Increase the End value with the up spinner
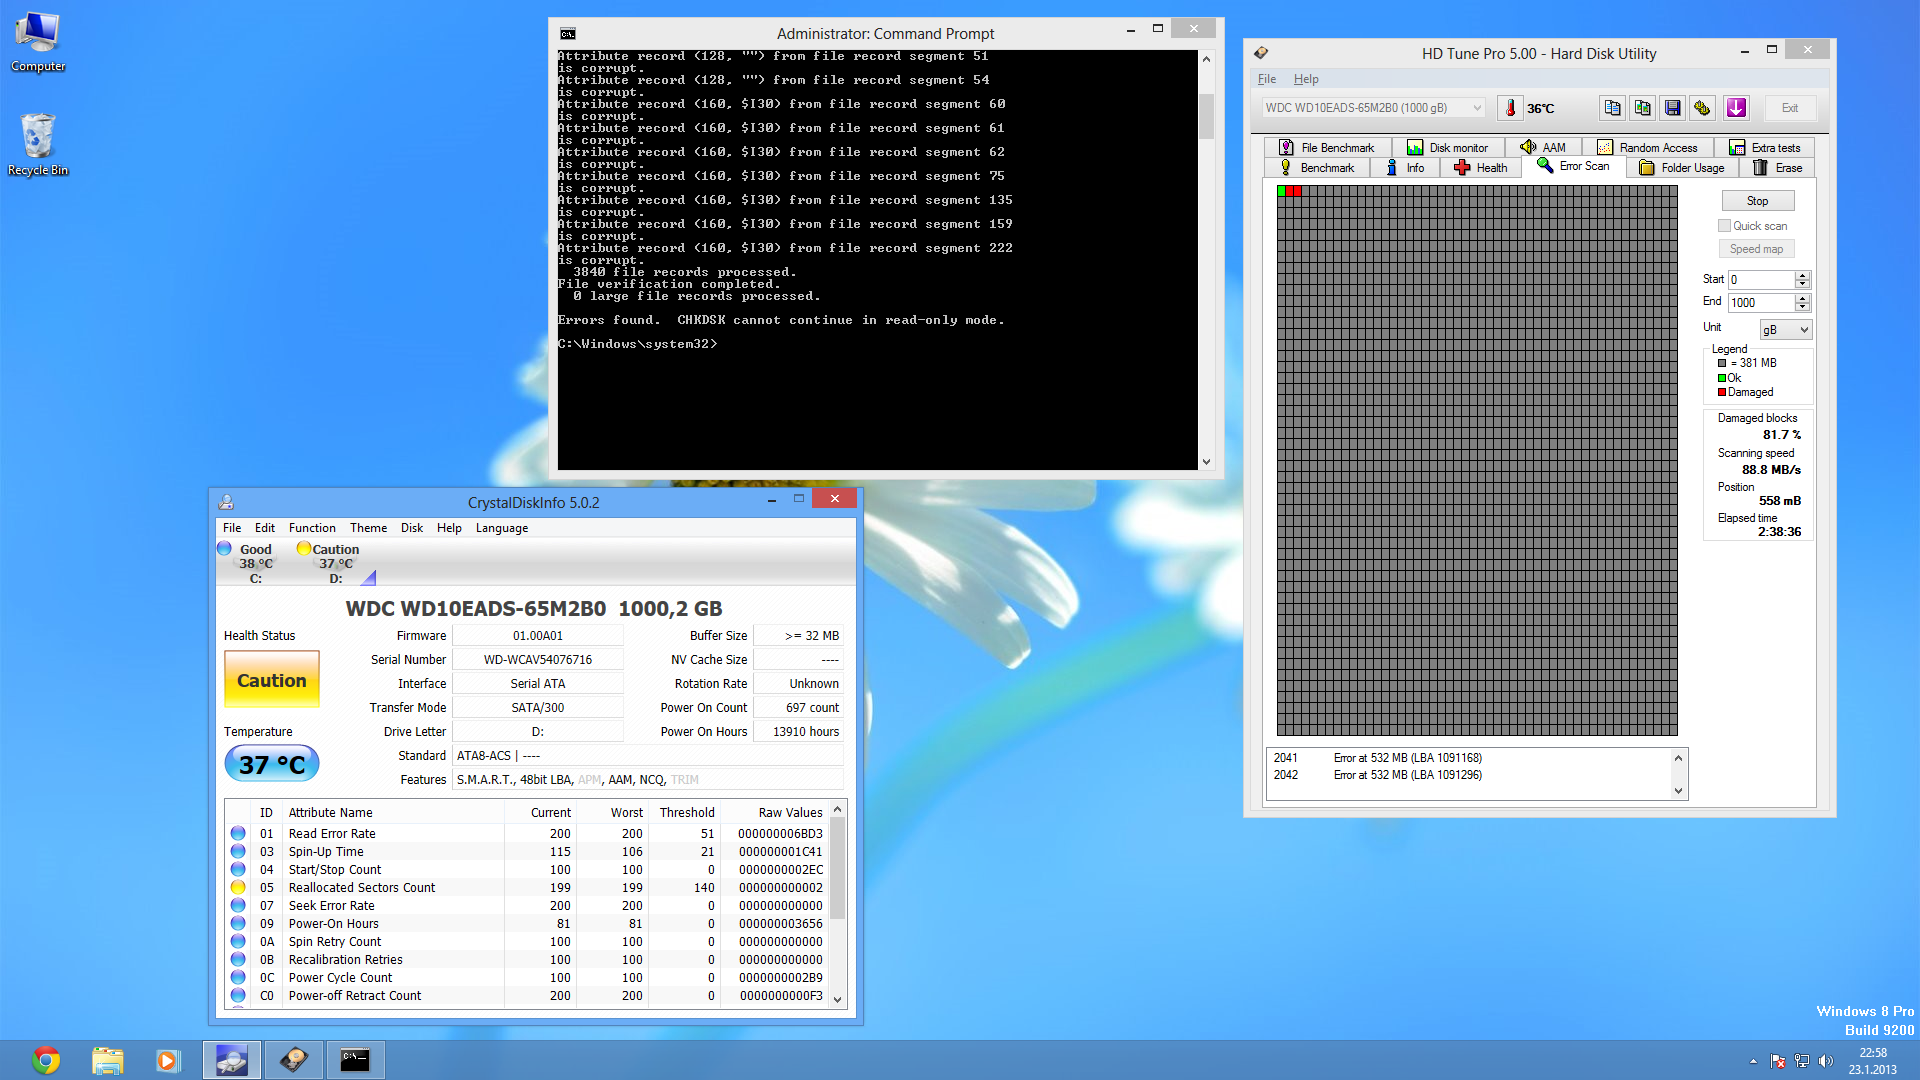The width and height of the screenshot is (1920, 1080). point(1802,298)
